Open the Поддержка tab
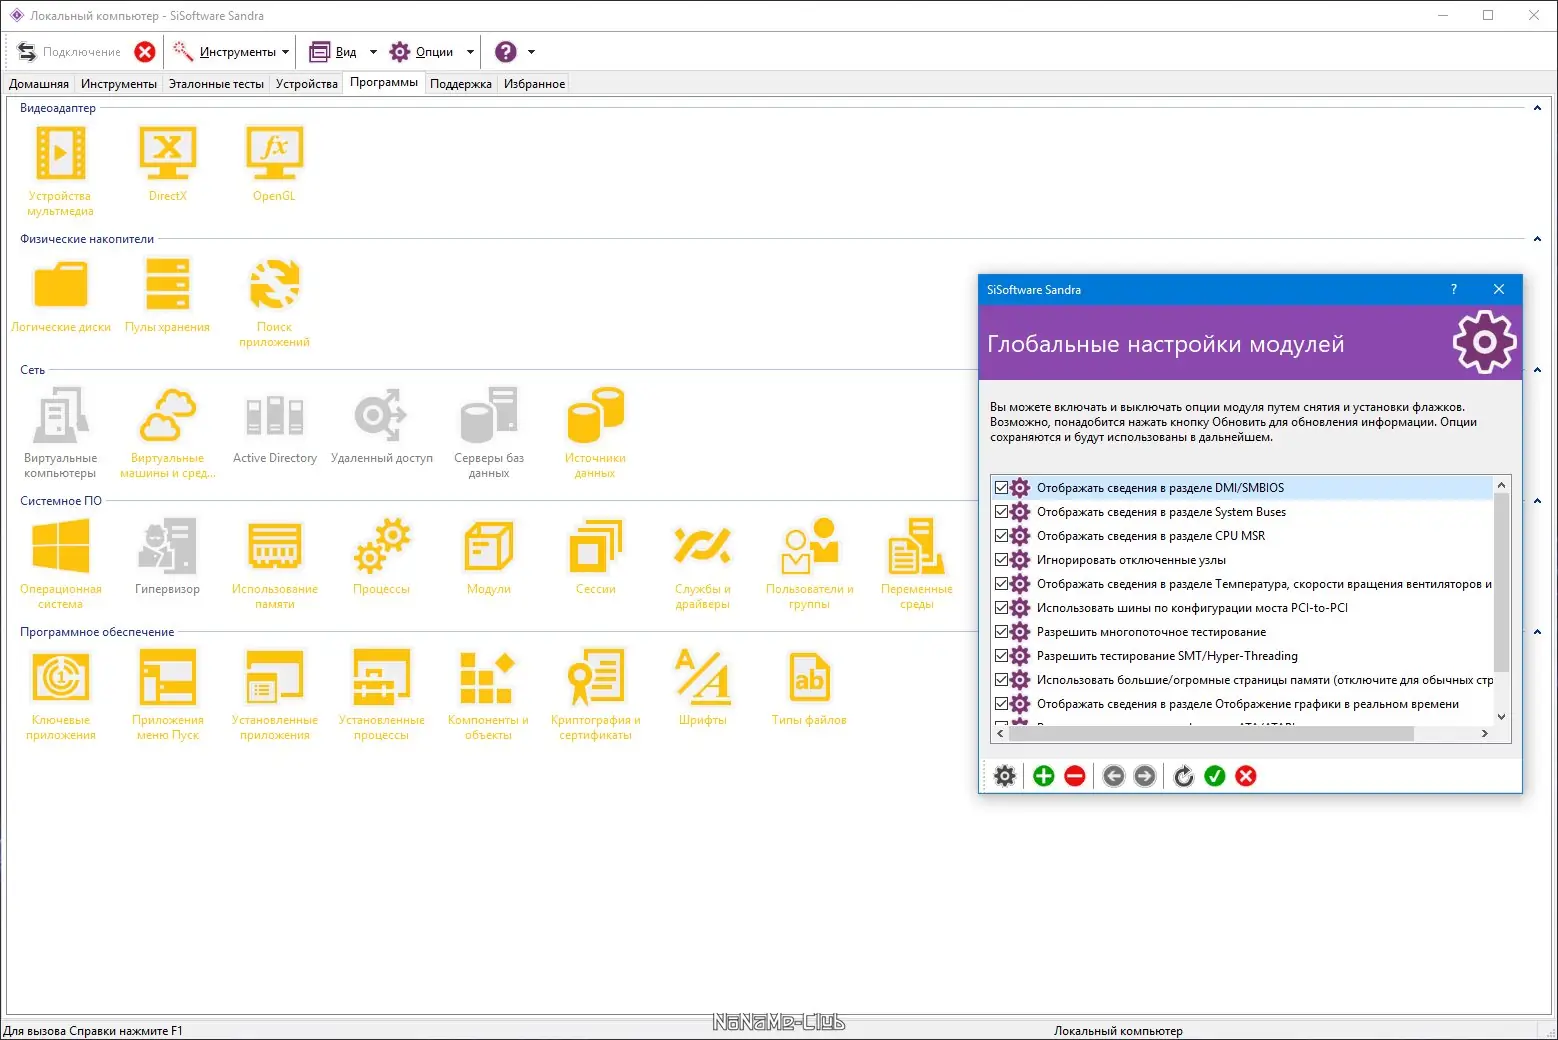 (460, 83)
